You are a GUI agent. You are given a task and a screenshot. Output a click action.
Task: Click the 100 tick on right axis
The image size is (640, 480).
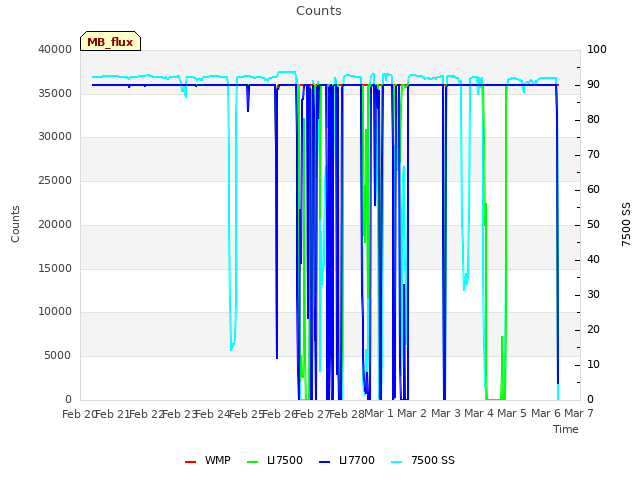[597, 49]
